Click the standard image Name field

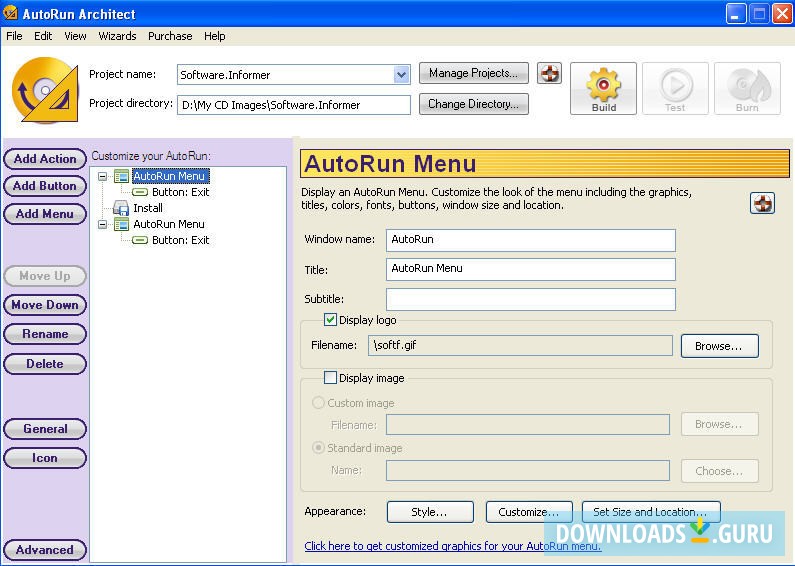pyautogui.click(x=527, y=471)
